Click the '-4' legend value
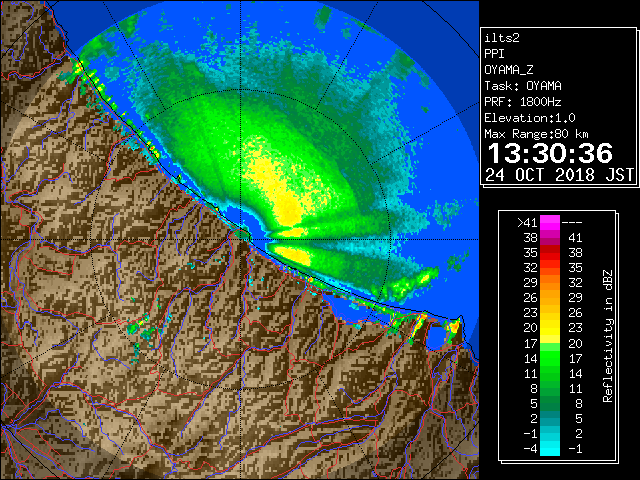Image resolution: width=640 pixels, height=480 pixels. pos(530,448)
